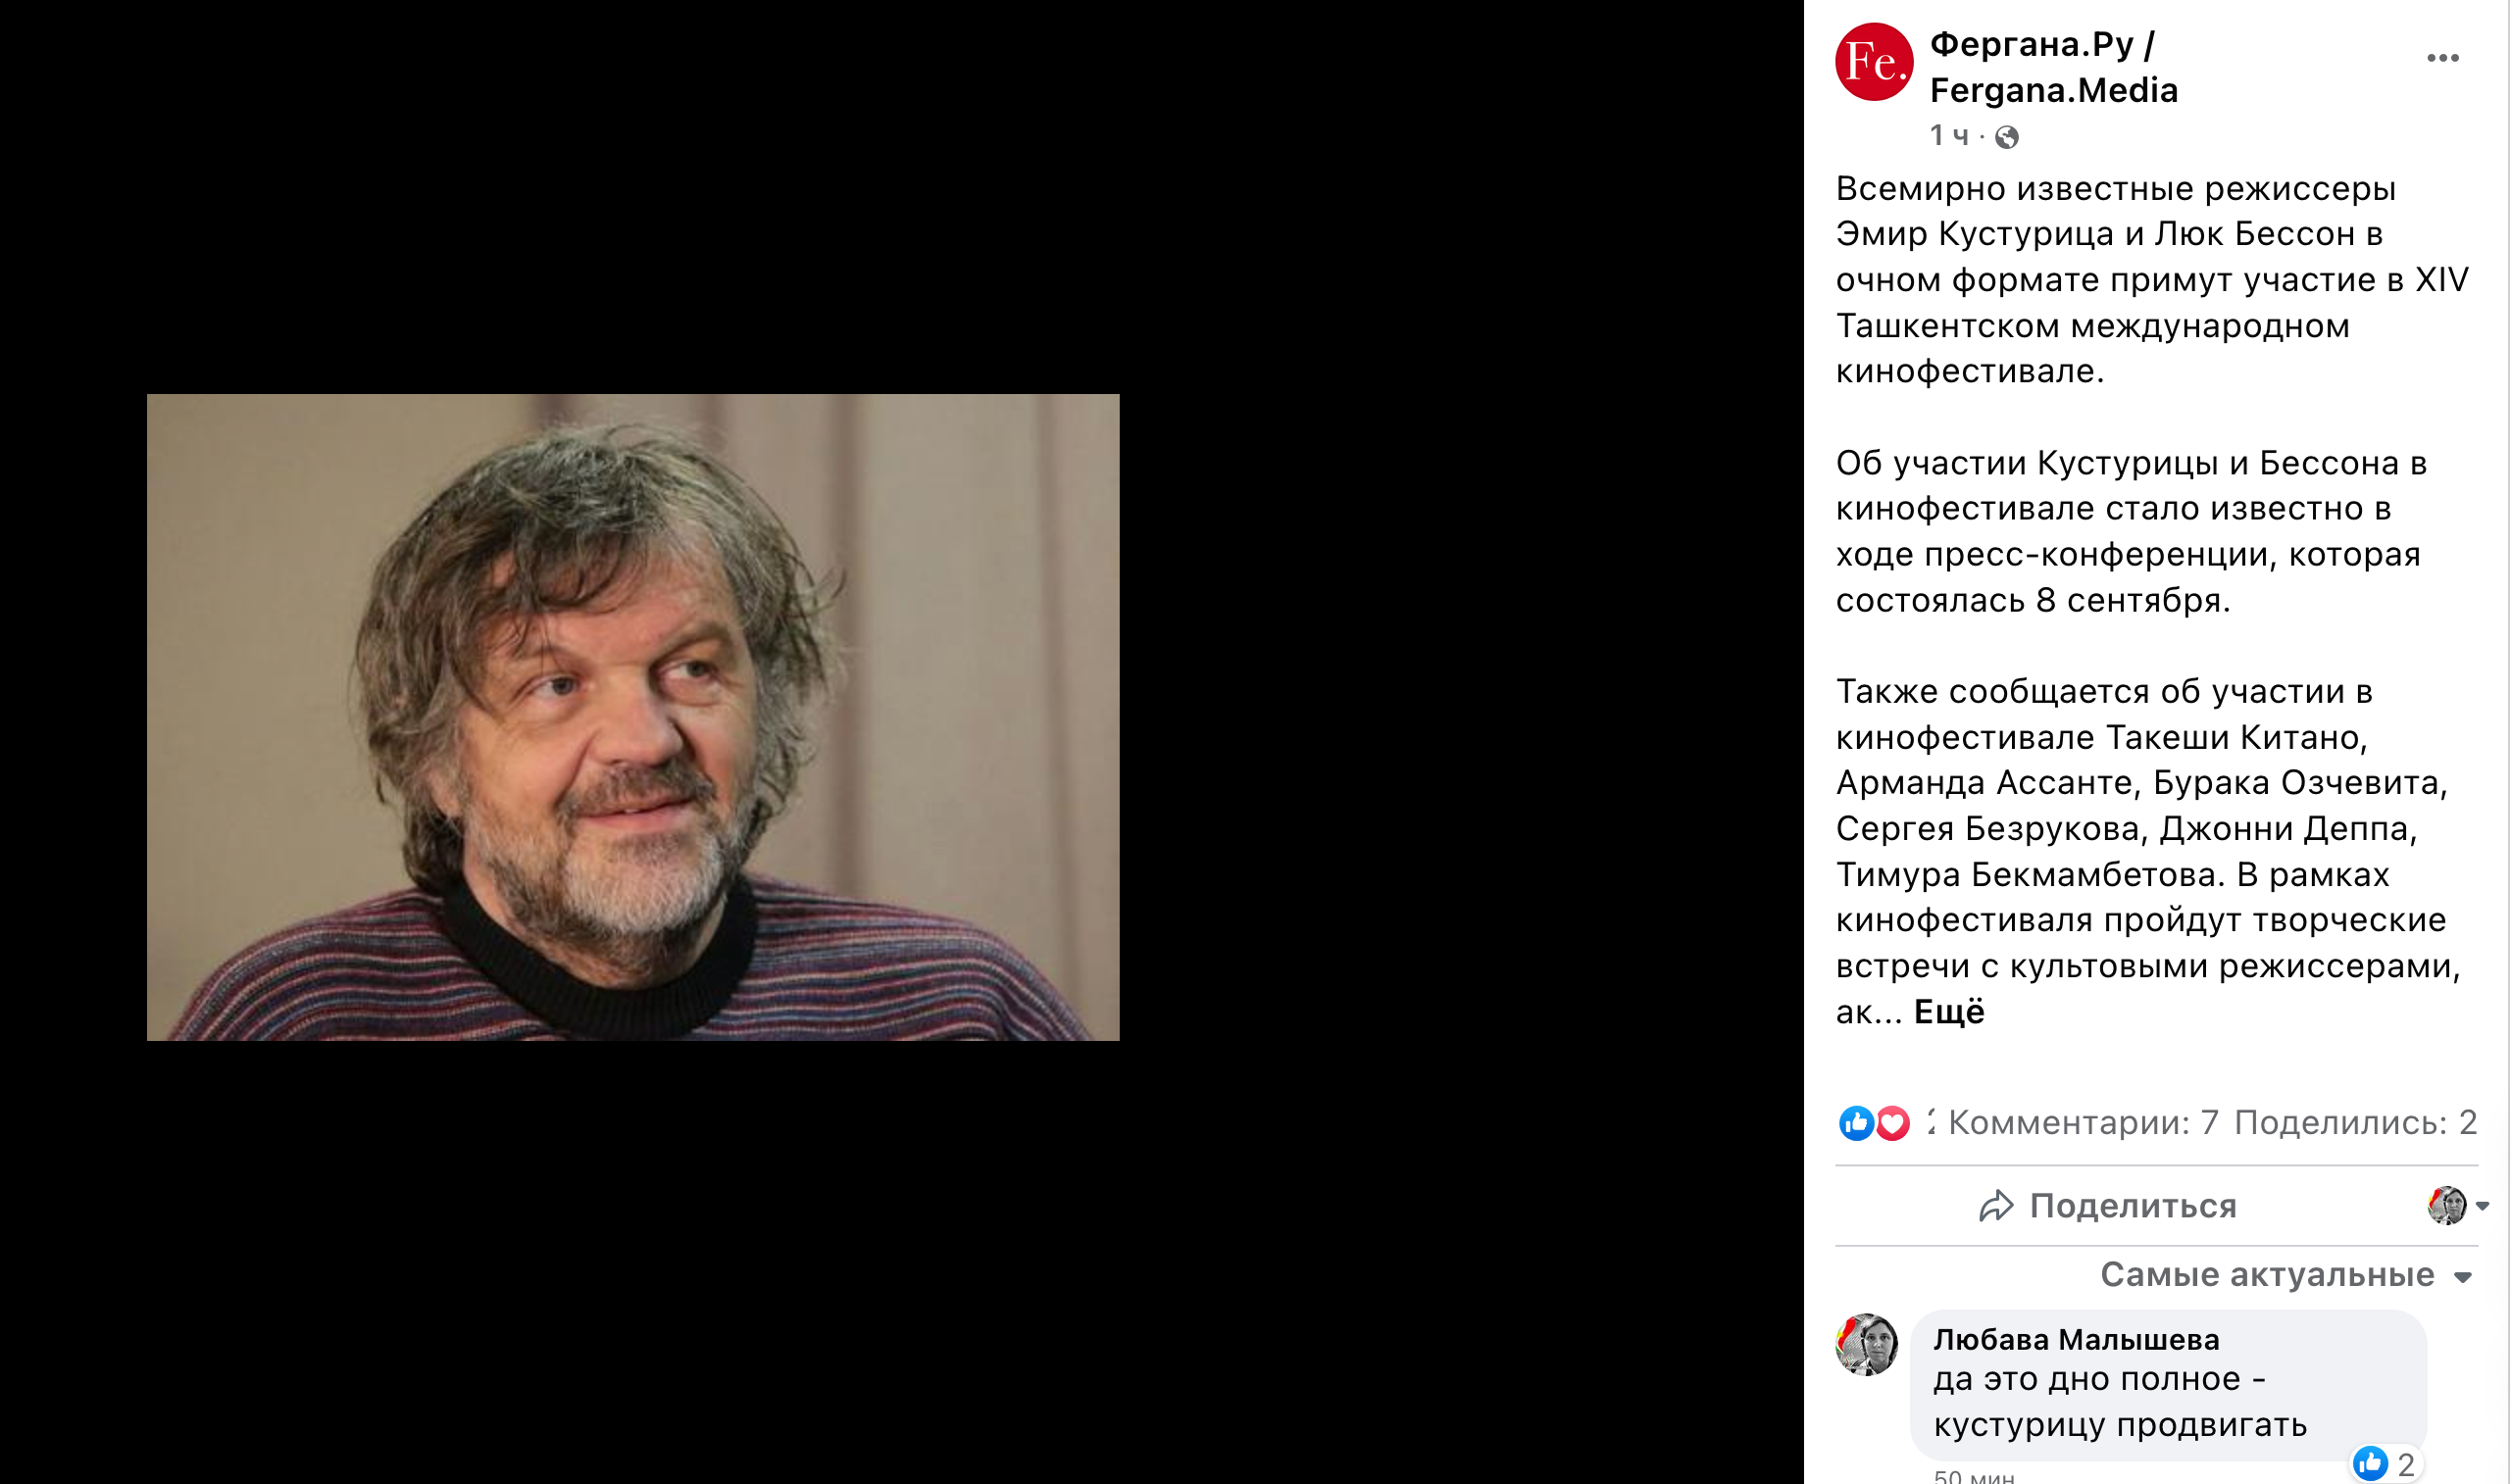The height and width of the screenshot is (1484, 2511).
Task: Expand the post text with Ещё
Action: tap(1948, 1012)
